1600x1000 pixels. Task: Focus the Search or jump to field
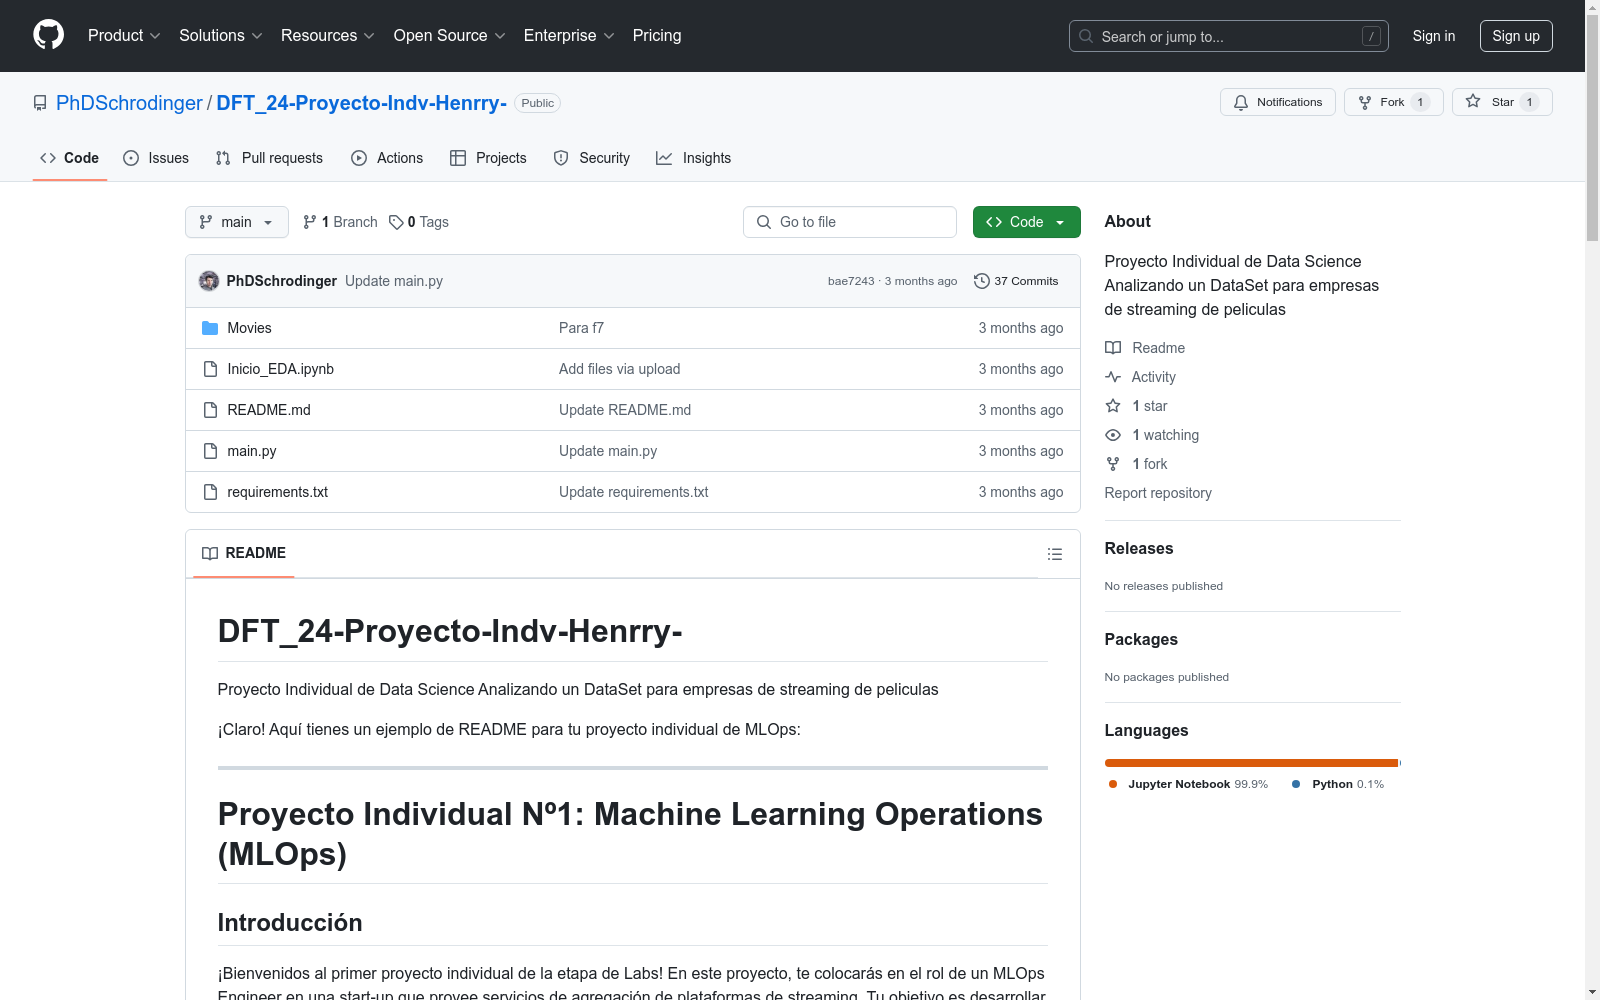click(x=1229, y=36)
